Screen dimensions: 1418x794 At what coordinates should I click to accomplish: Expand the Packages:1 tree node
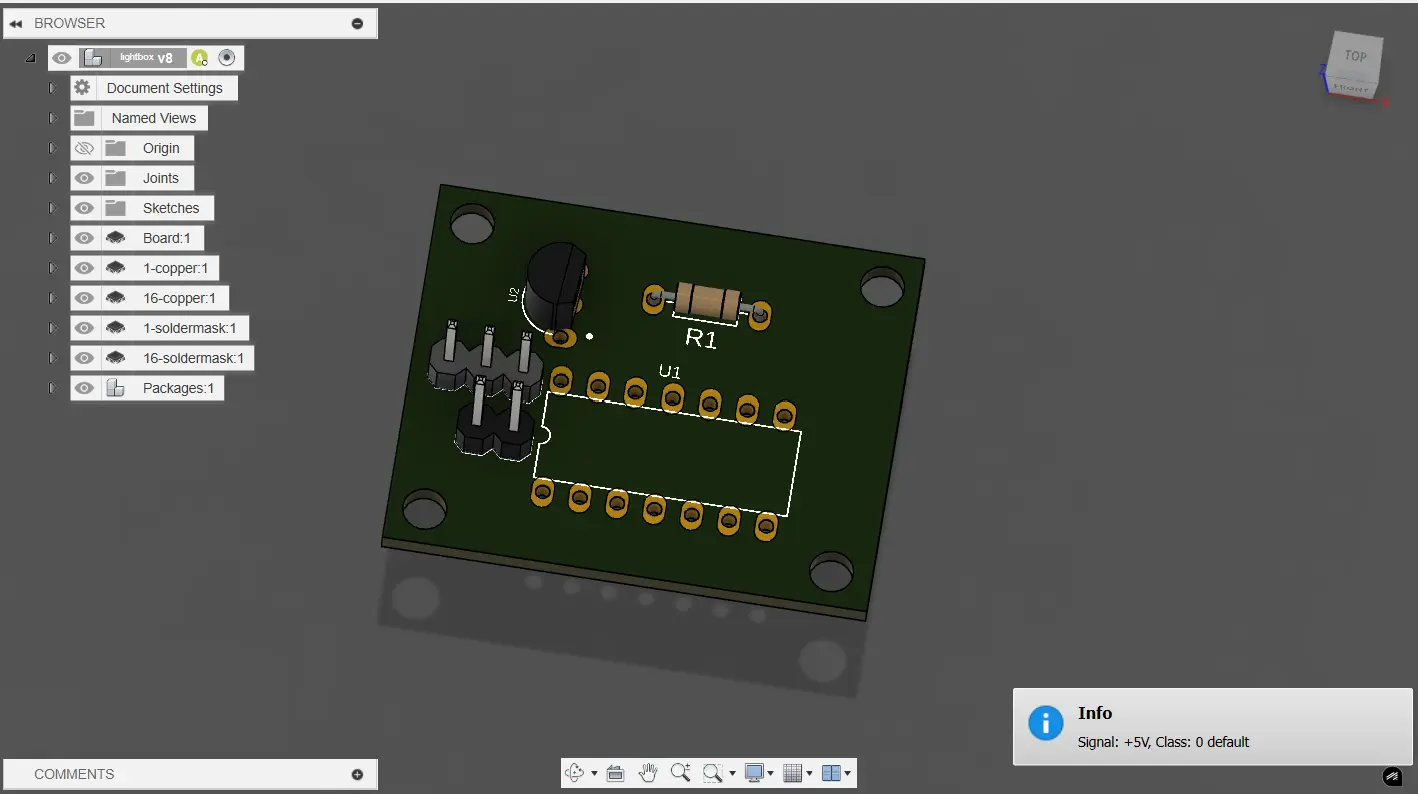[54, 388]
